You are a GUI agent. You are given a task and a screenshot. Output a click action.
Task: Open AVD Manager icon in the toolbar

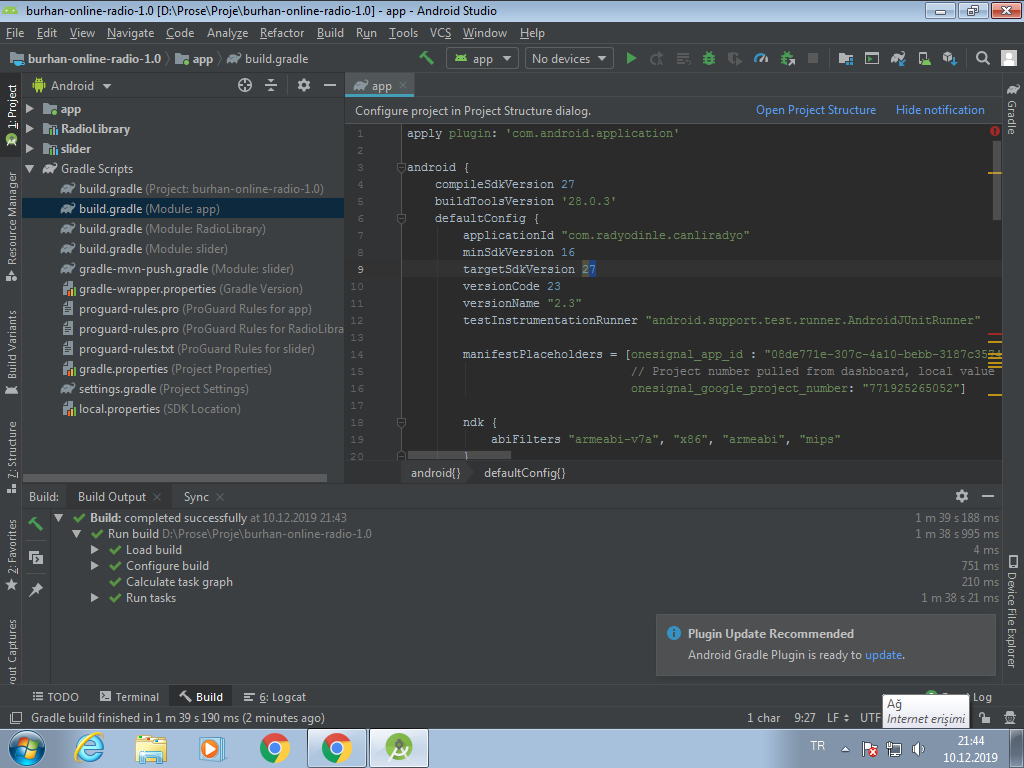924,58
